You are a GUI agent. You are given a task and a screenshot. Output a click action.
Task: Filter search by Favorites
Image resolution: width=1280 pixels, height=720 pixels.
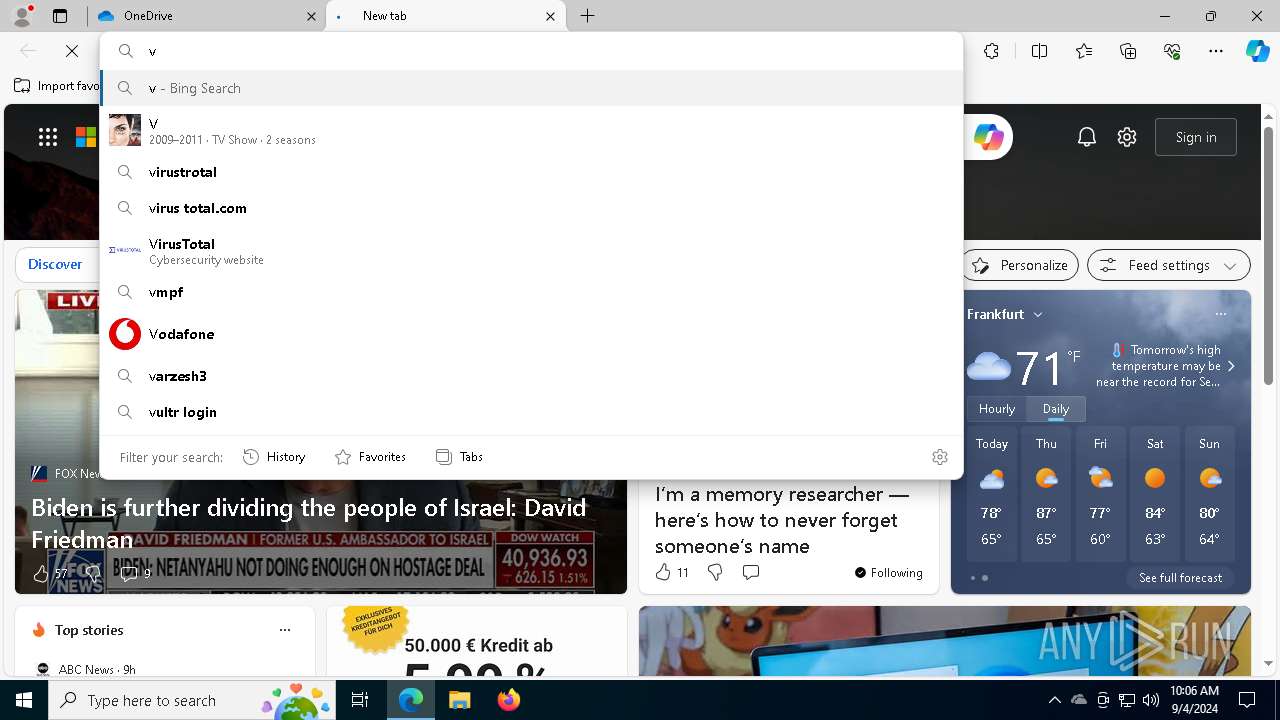(x=370, y=457)
